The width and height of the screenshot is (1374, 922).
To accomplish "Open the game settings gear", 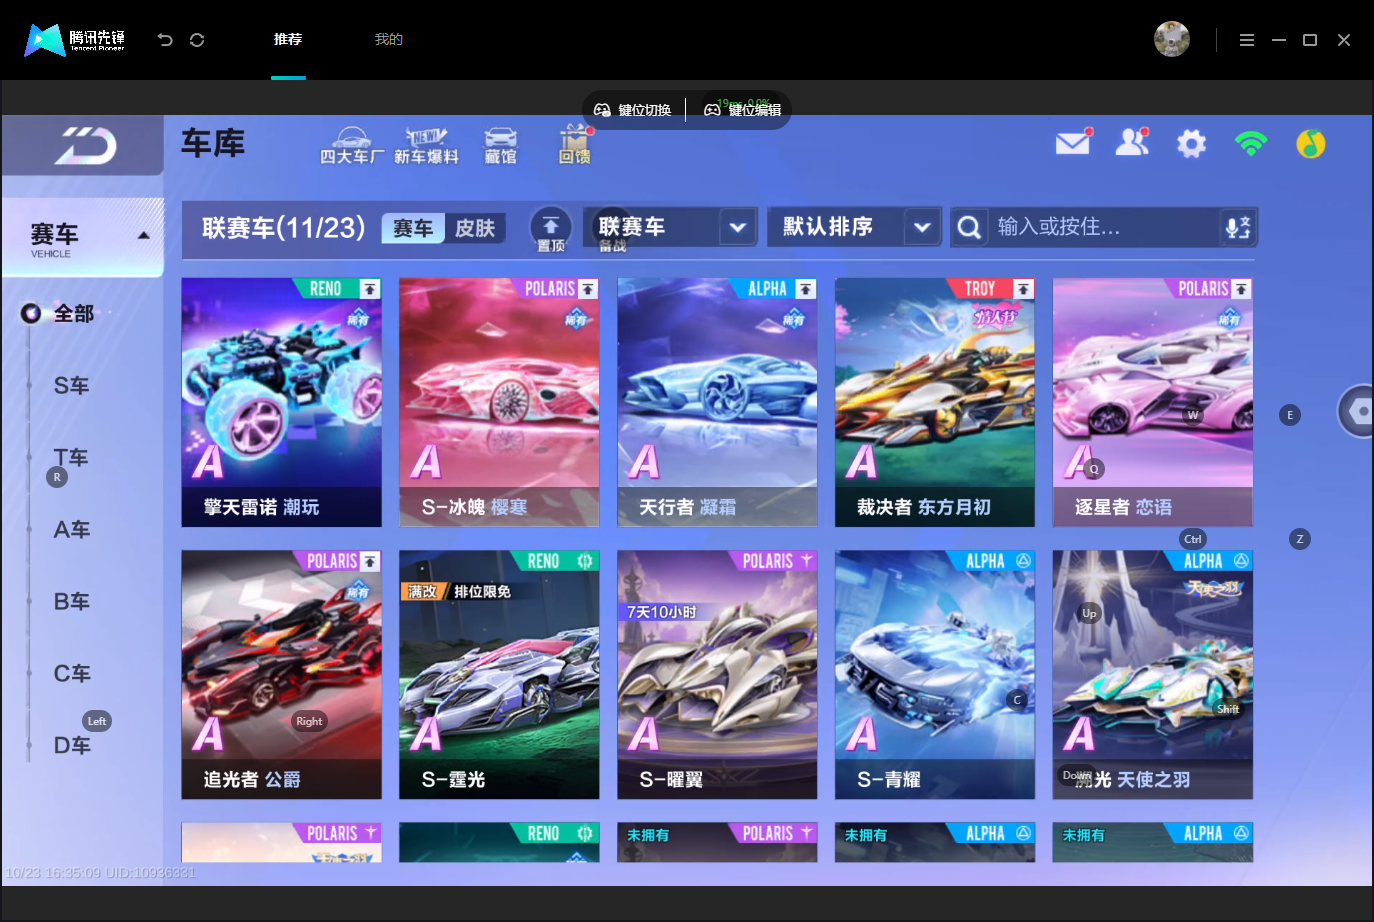I will [1191, 144].
